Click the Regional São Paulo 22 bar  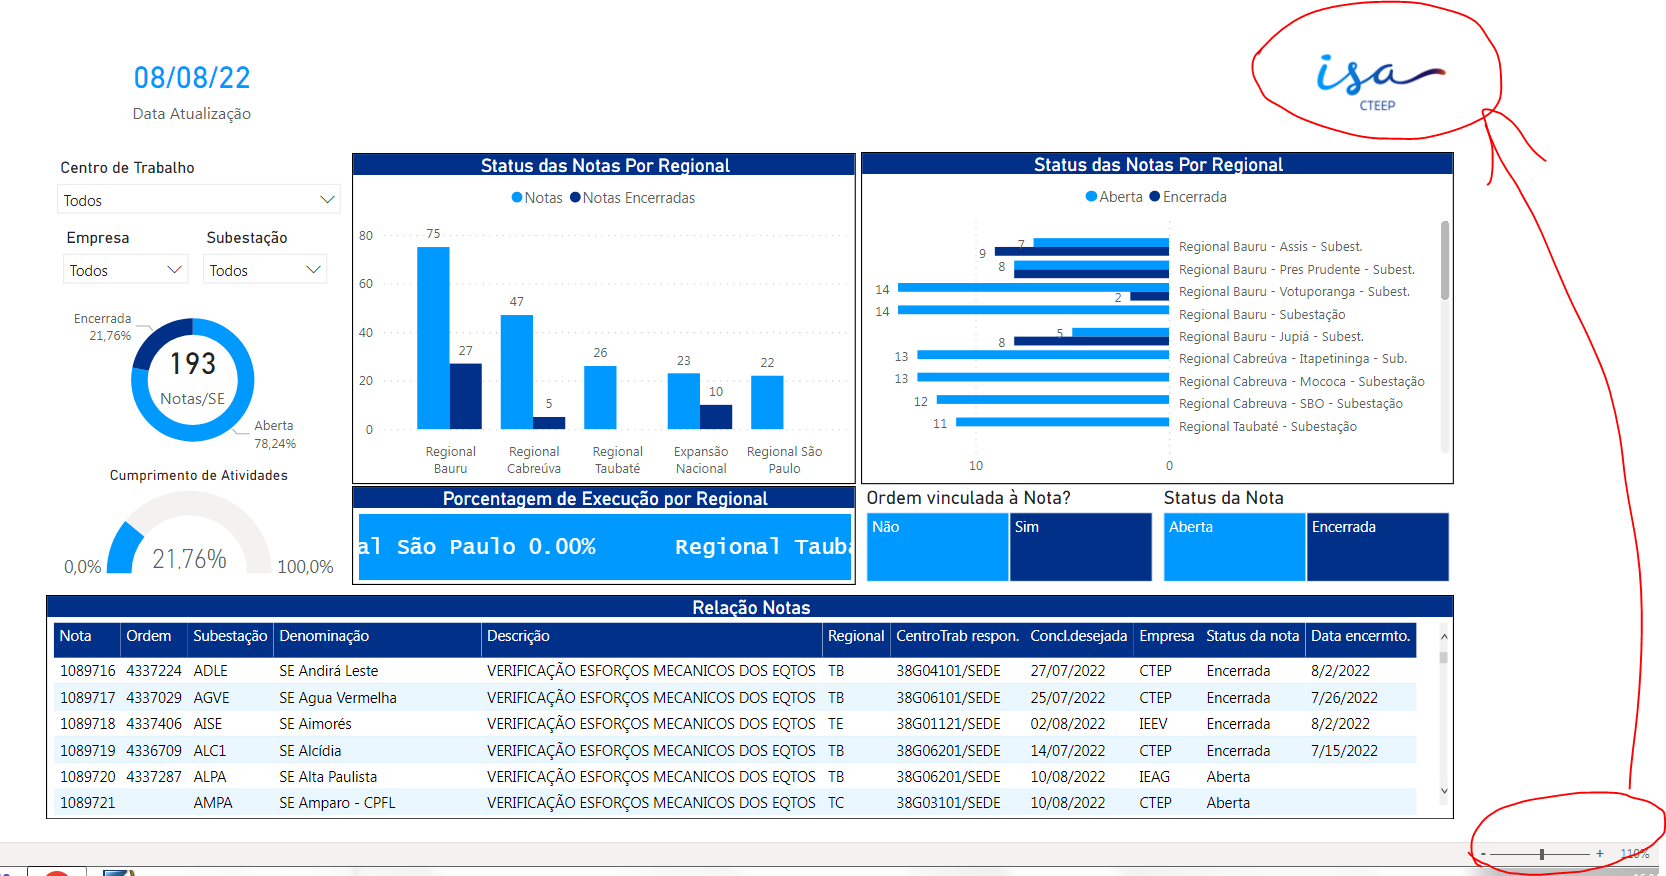[x=767, y=402]
